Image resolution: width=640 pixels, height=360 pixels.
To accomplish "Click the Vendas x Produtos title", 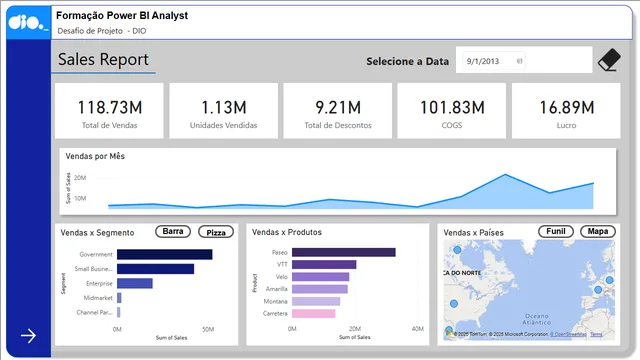I will pyautogui.click(x=287, y=232).
